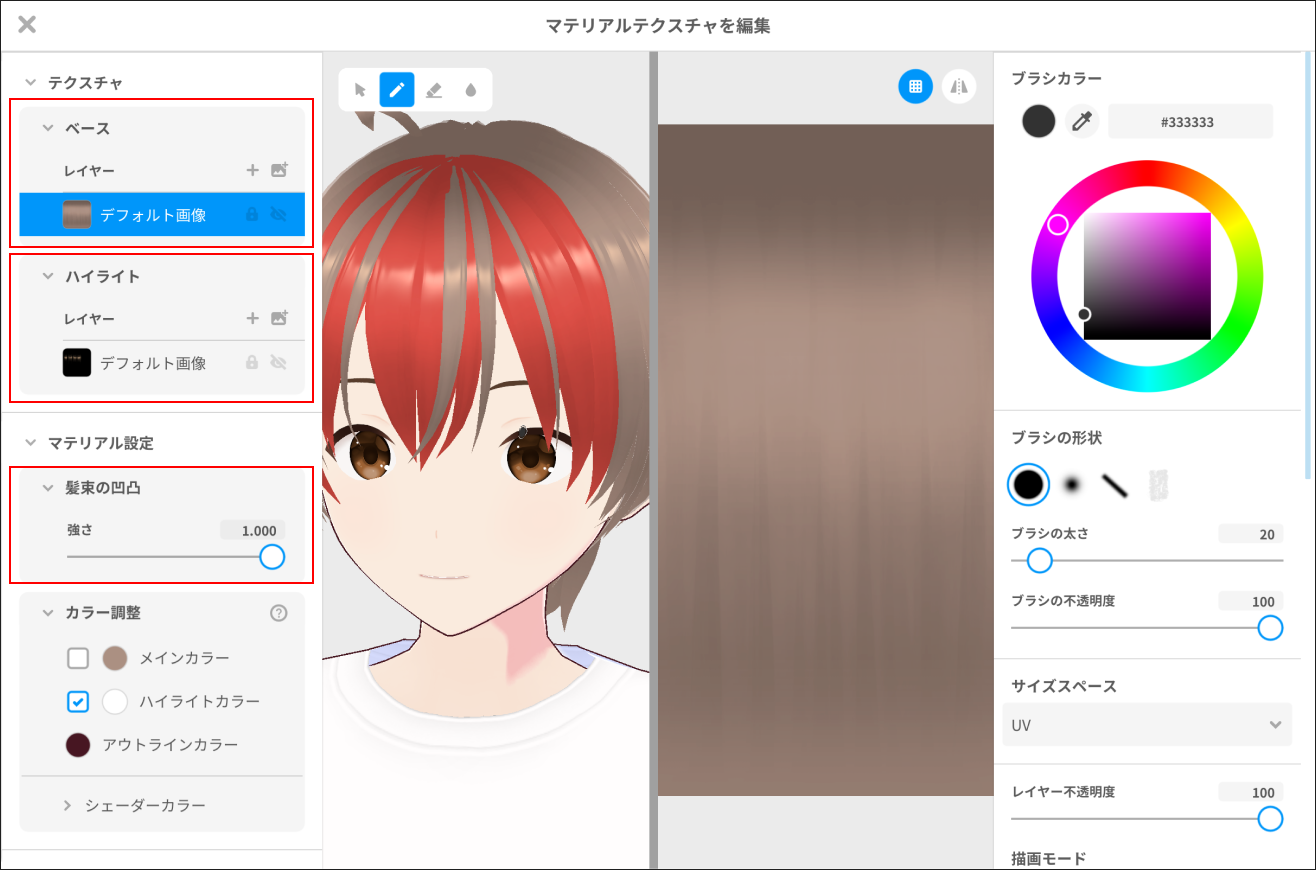Toggle visibility of ハイライト デフォルト画像 layer

[x=279, y=362]
